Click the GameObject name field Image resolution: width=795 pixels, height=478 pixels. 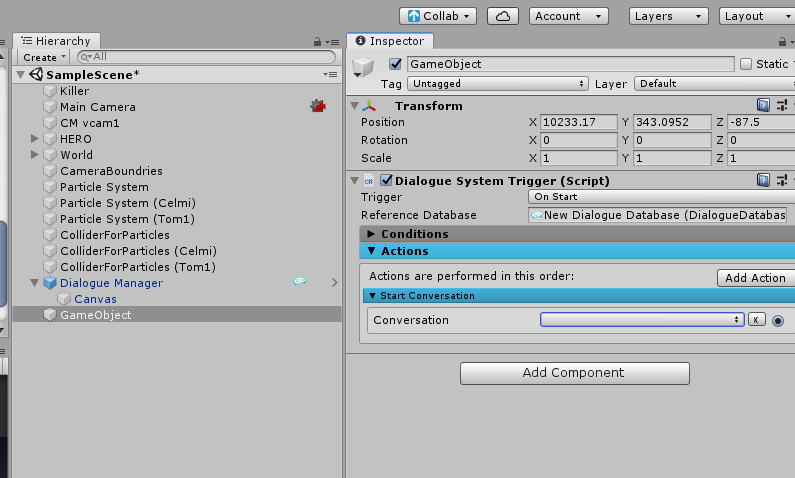click(x=570, y=64)
